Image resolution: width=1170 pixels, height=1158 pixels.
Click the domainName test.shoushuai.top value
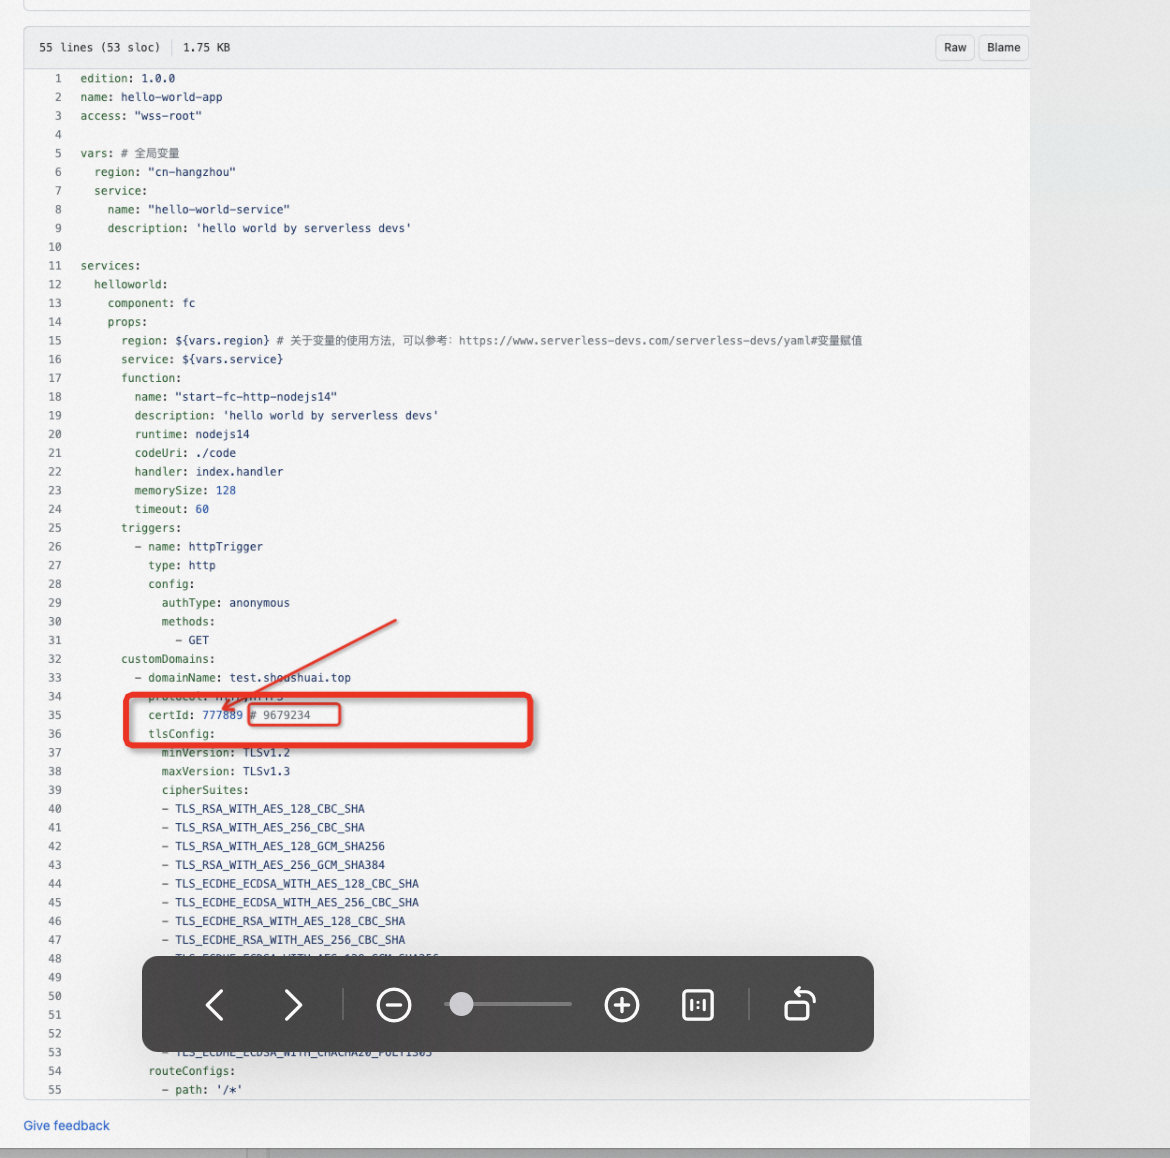pos(290,677)
